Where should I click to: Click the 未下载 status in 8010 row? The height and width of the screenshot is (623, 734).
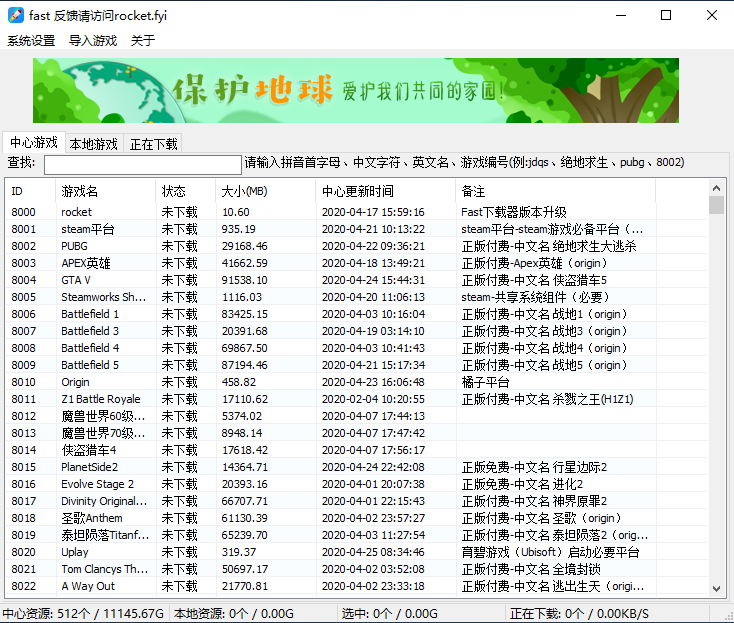179,382
